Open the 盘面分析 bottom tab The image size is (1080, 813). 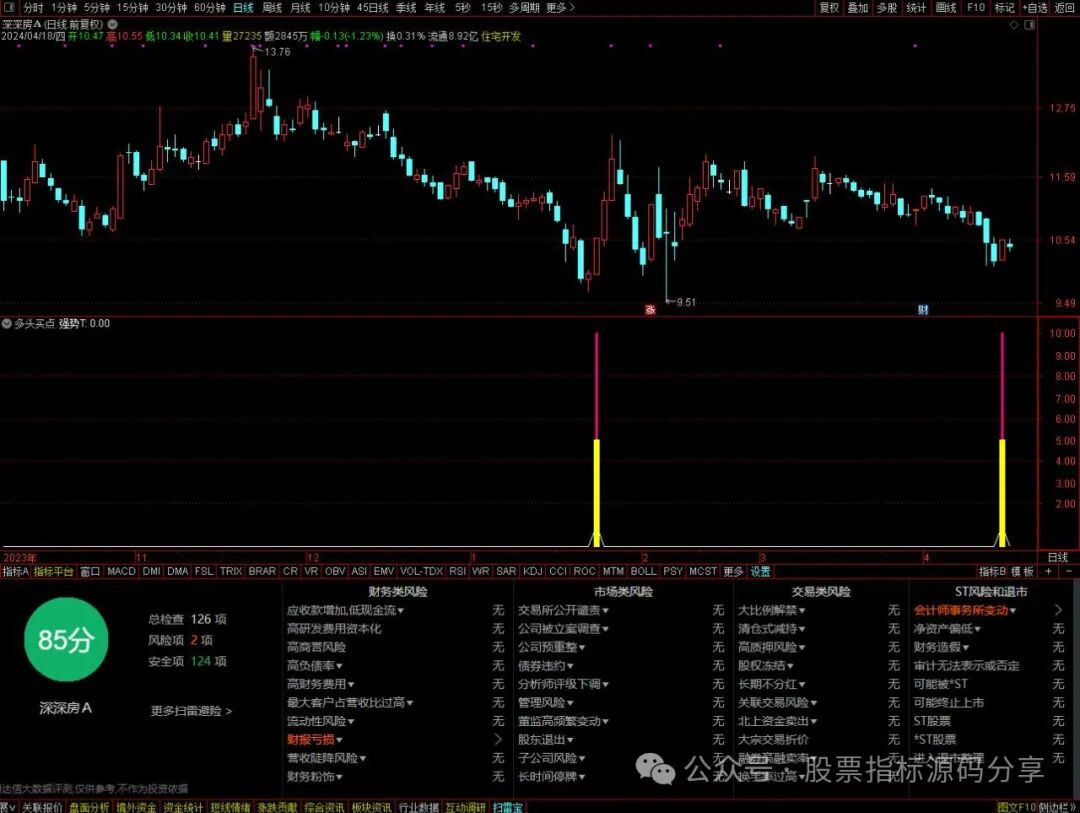coord(89,807)
